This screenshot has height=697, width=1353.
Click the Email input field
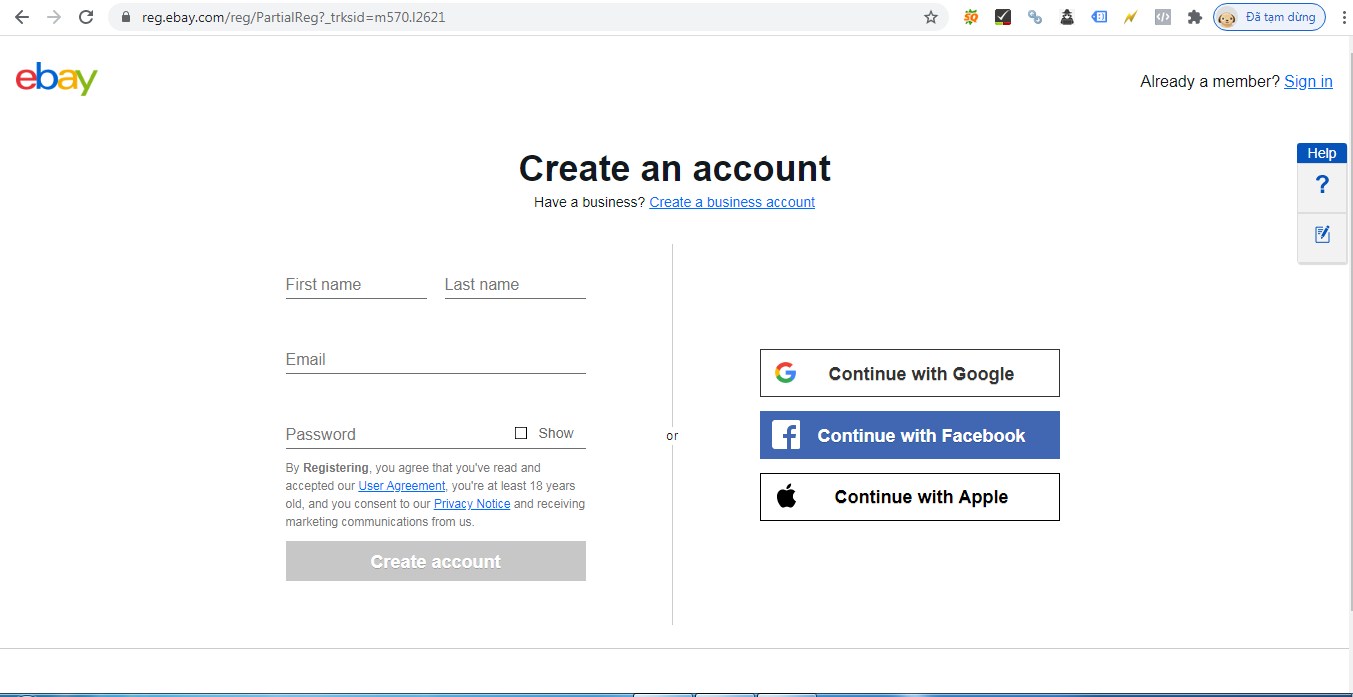435,360
